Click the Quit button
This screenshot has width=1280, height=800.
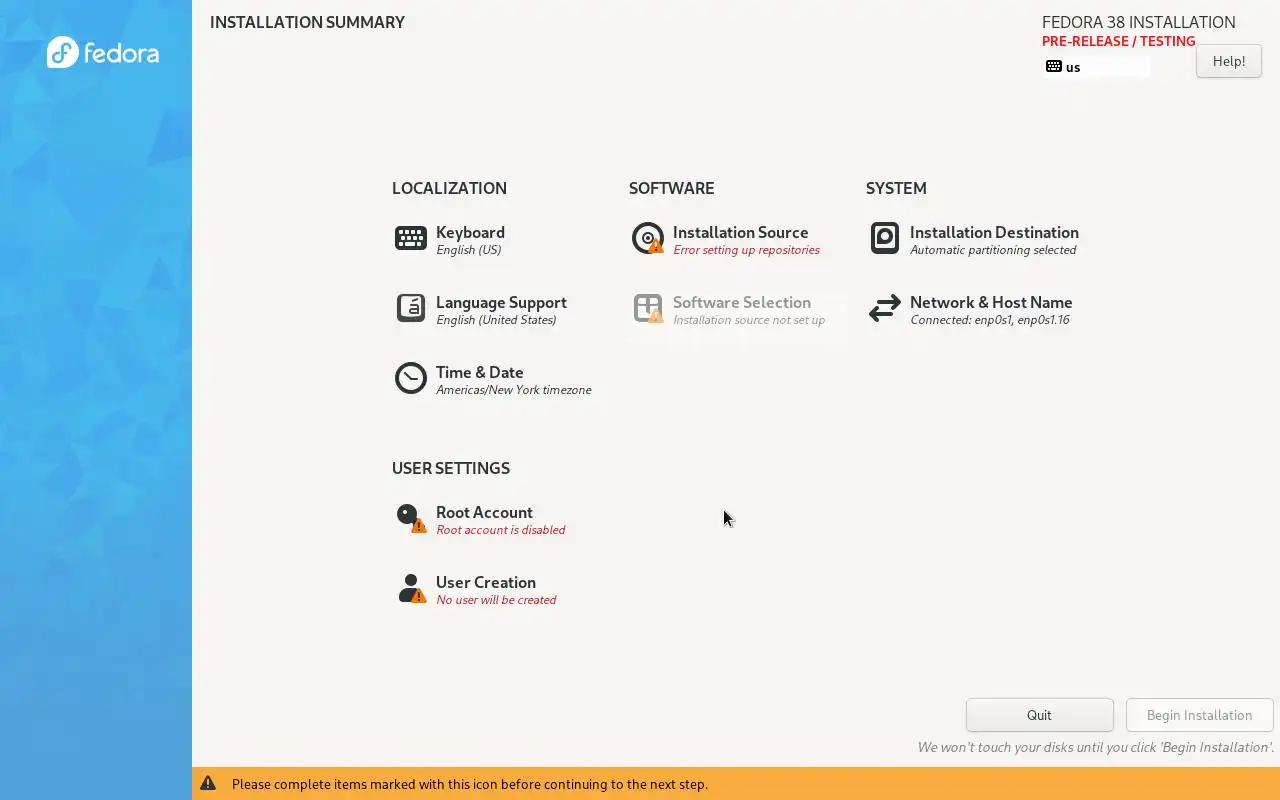[x=1039, y=715]
